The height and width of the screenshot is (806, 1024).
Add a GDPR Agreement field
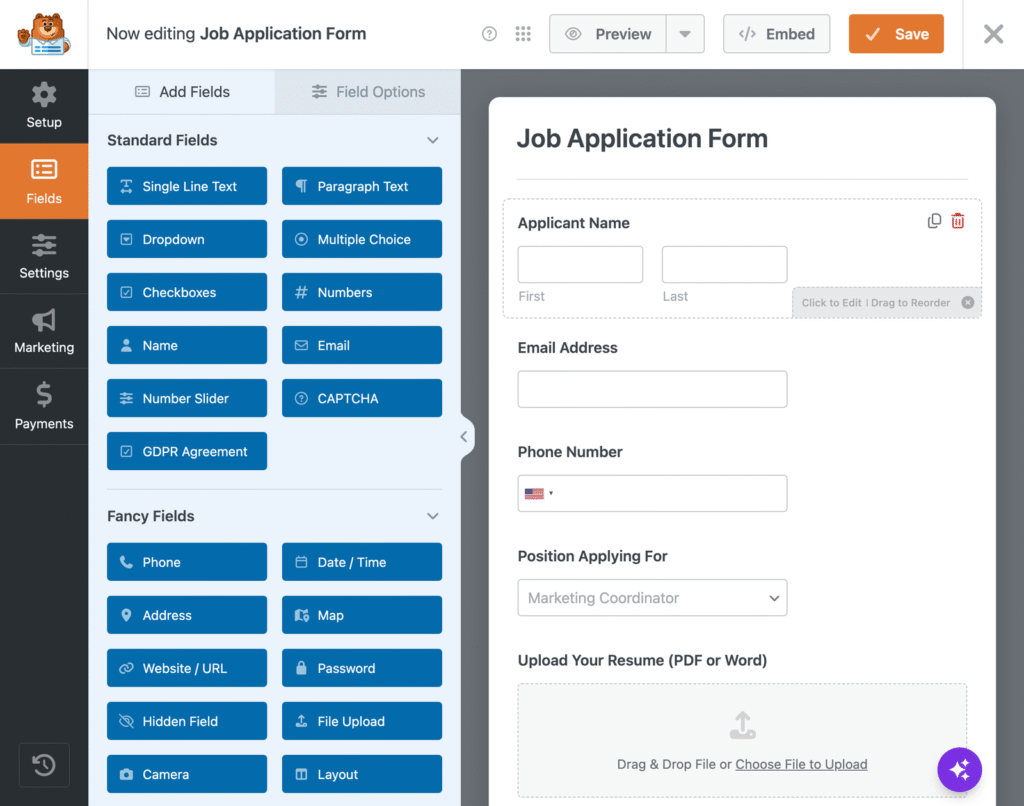pos(187,451)
